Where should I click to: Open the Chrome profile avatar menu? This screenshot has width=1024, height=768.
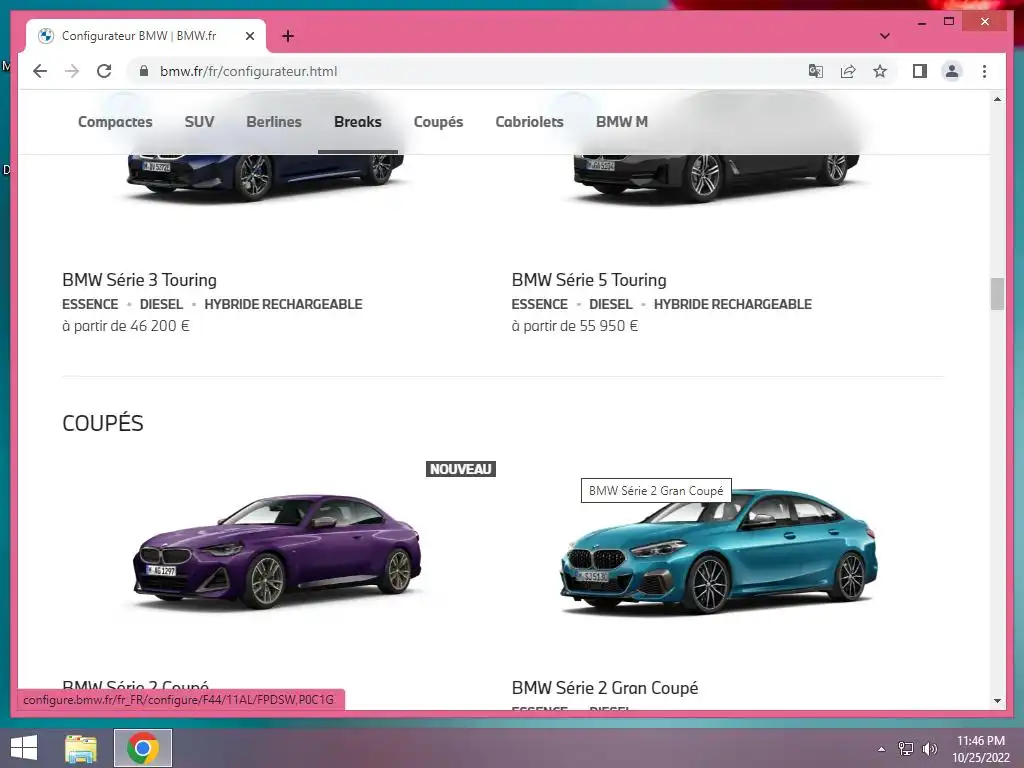point(952,71)
